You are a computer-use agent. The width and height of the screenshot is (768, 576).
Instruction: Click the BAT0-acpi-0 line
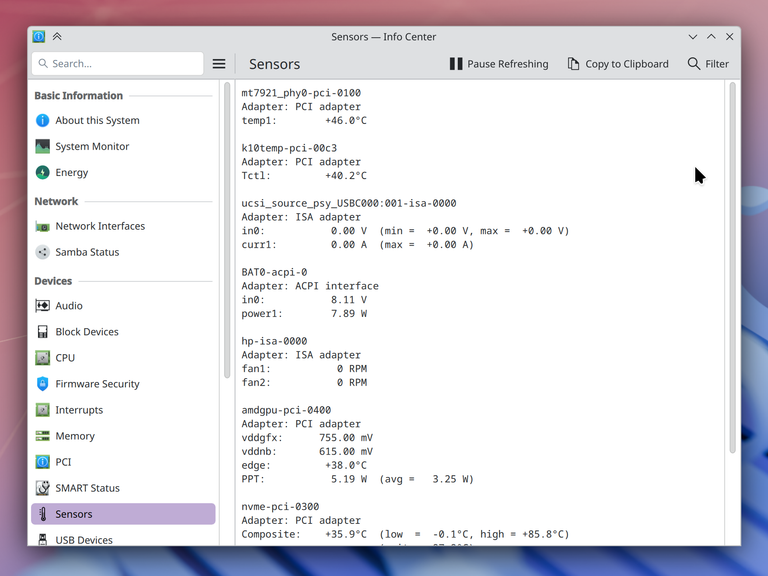click(274, 272)
